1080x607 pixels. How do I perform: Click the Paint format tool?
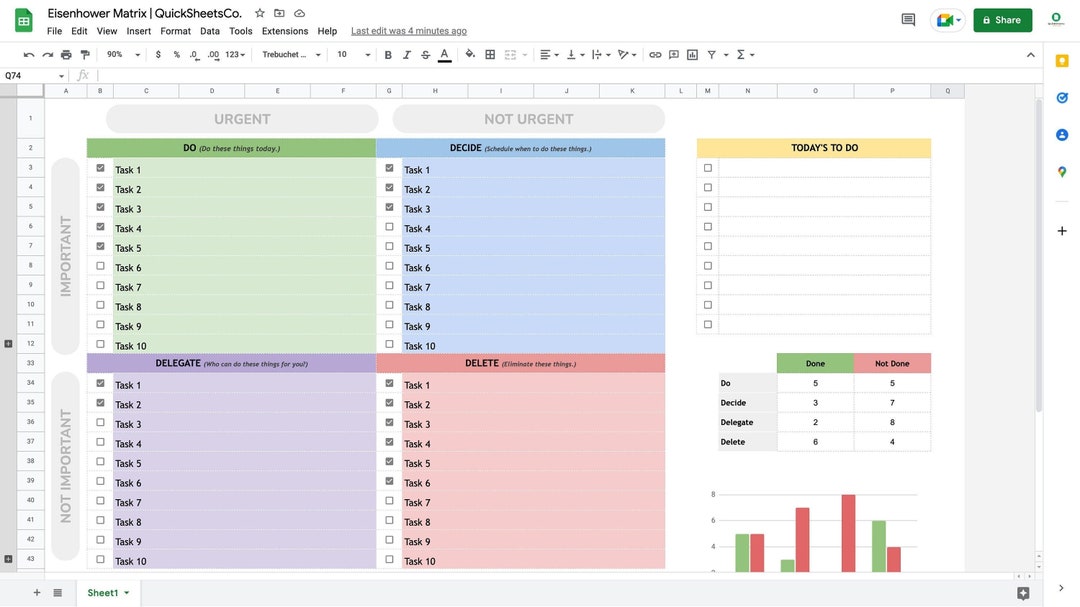(x=82, y=52)
